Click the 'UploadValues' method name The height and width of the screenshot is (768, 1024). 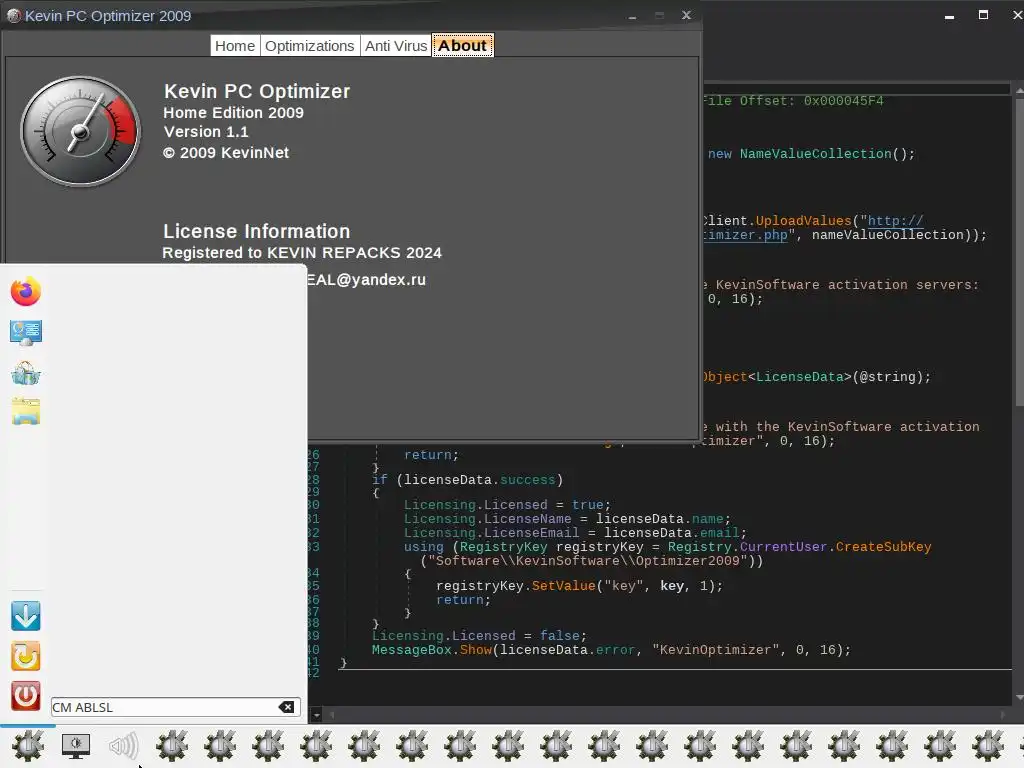tap(803, 221)
